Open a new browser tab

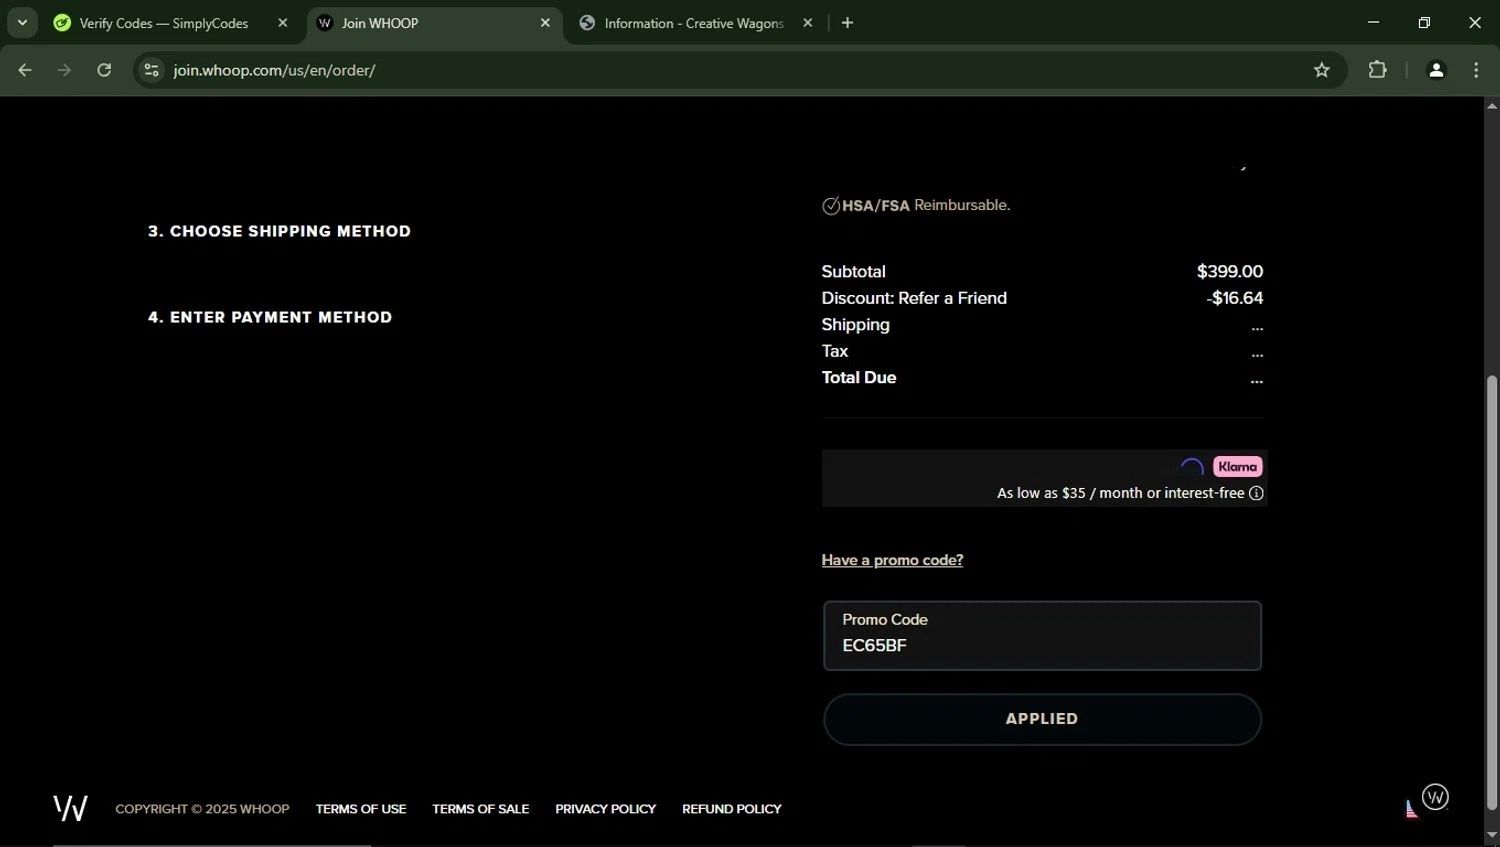(x=847, y=23)
